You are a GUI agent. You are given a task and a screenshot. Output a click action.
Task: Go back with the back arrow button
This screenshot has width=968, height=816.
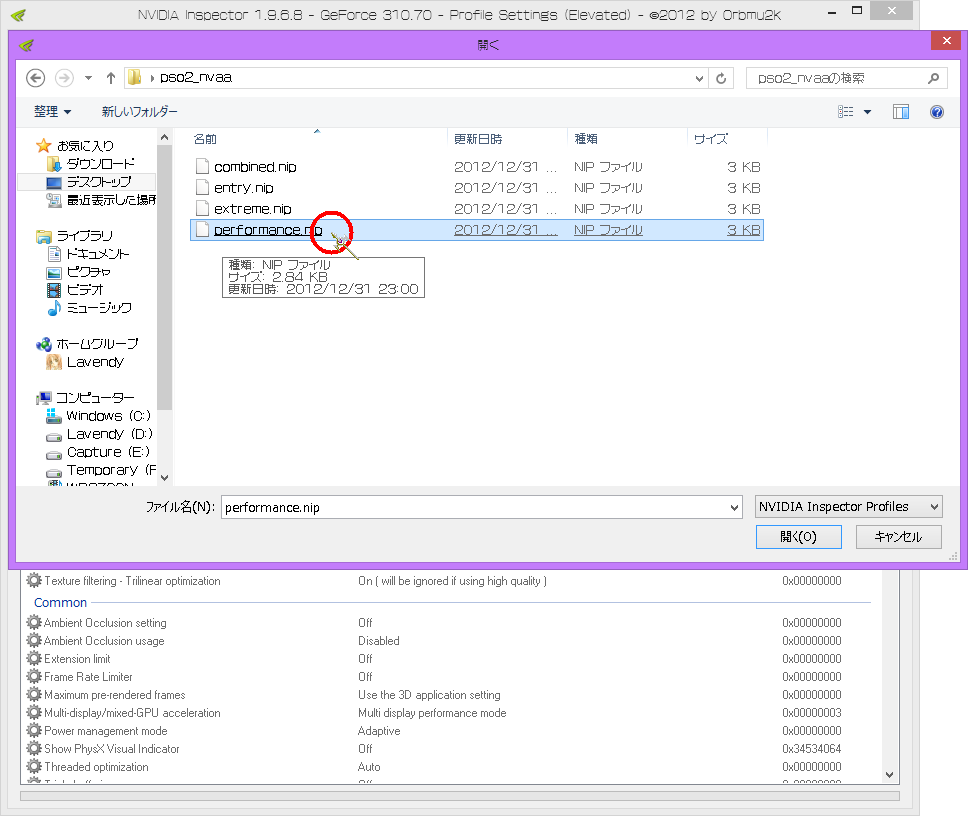point(36,78)
